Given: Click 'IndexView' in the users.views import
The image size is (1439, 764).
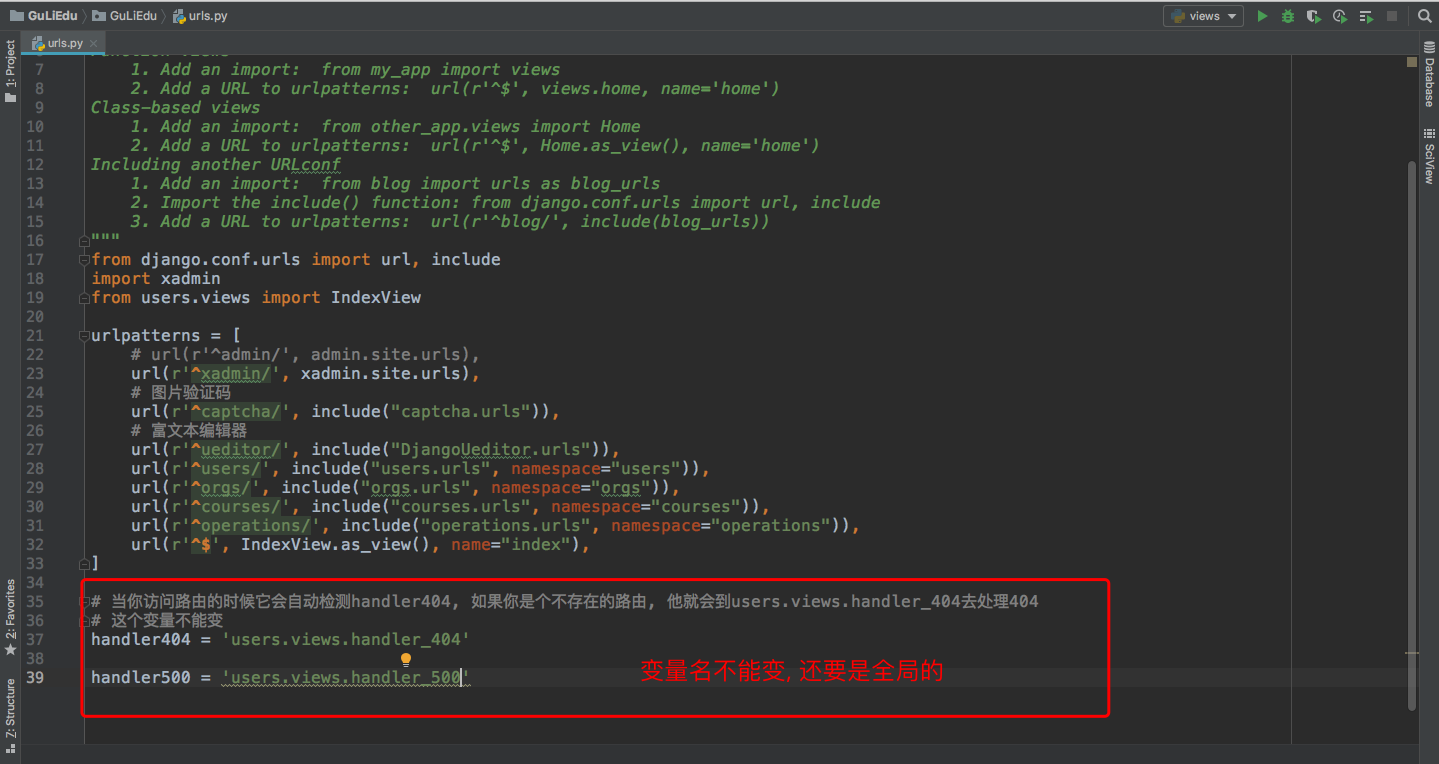Looking at the screenshot, I should [x=376, y=297].
